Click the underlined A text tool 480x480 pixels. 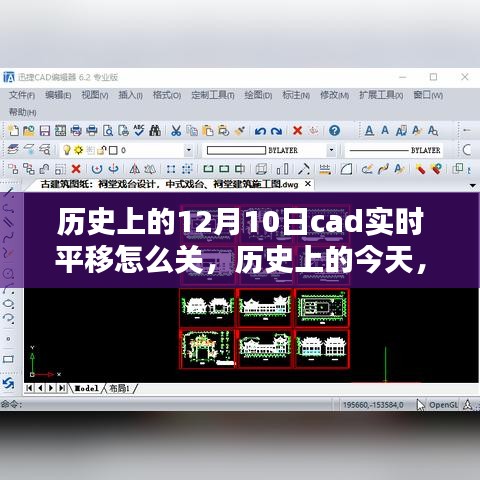click(x=369, y=130)
